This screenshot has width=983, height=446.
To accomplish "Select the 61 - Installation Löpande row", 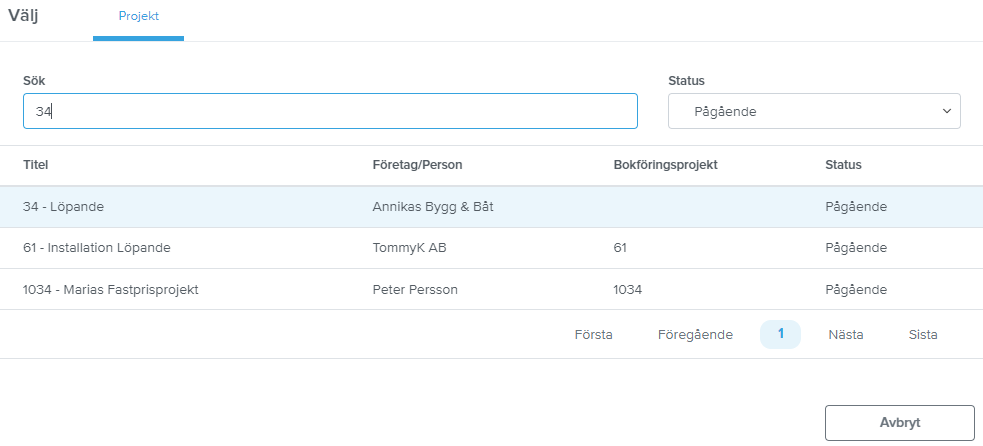I will [x=492, y=248].
